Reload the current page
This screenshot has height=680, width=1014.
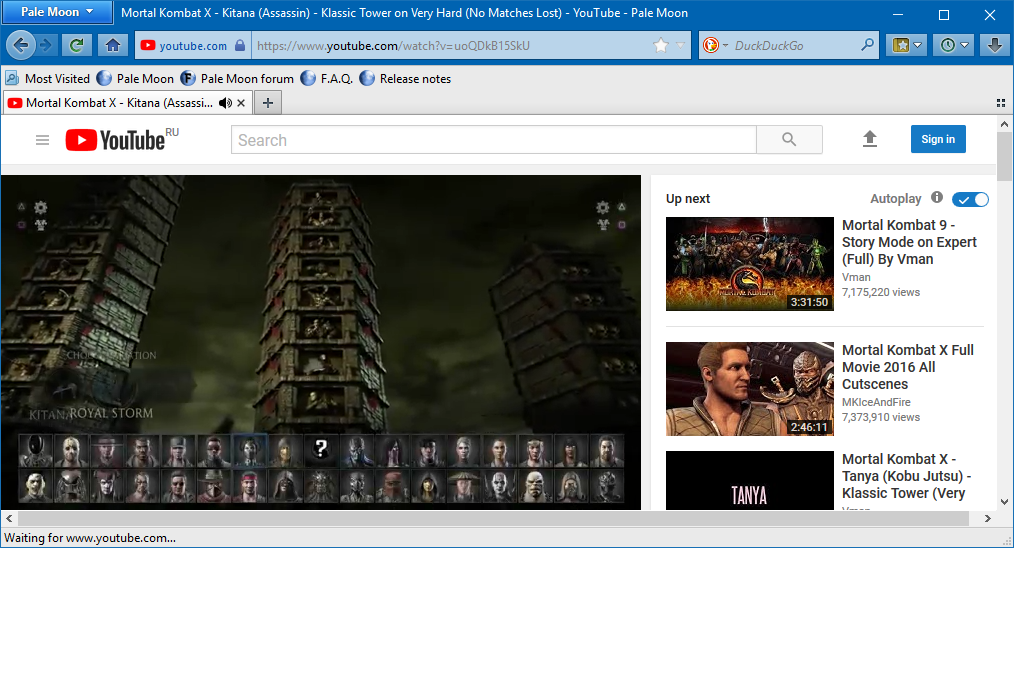pos(76,45)
